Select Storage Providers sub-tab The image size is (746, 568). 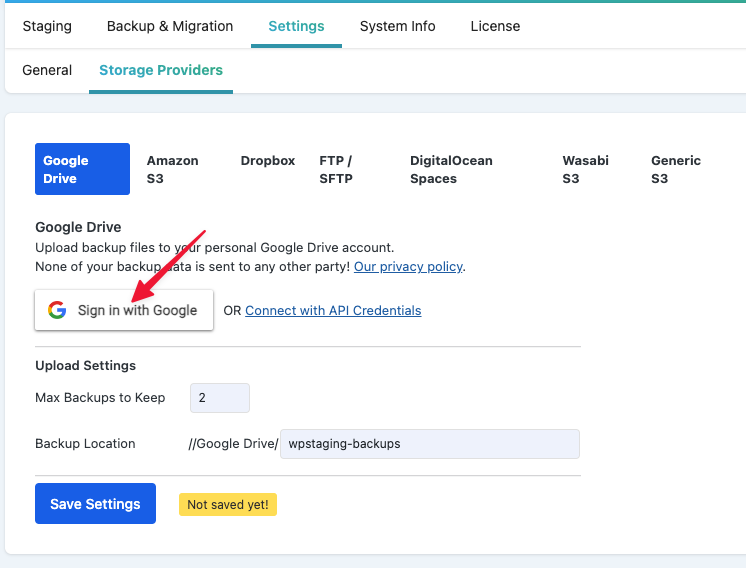tap(161, 70)
